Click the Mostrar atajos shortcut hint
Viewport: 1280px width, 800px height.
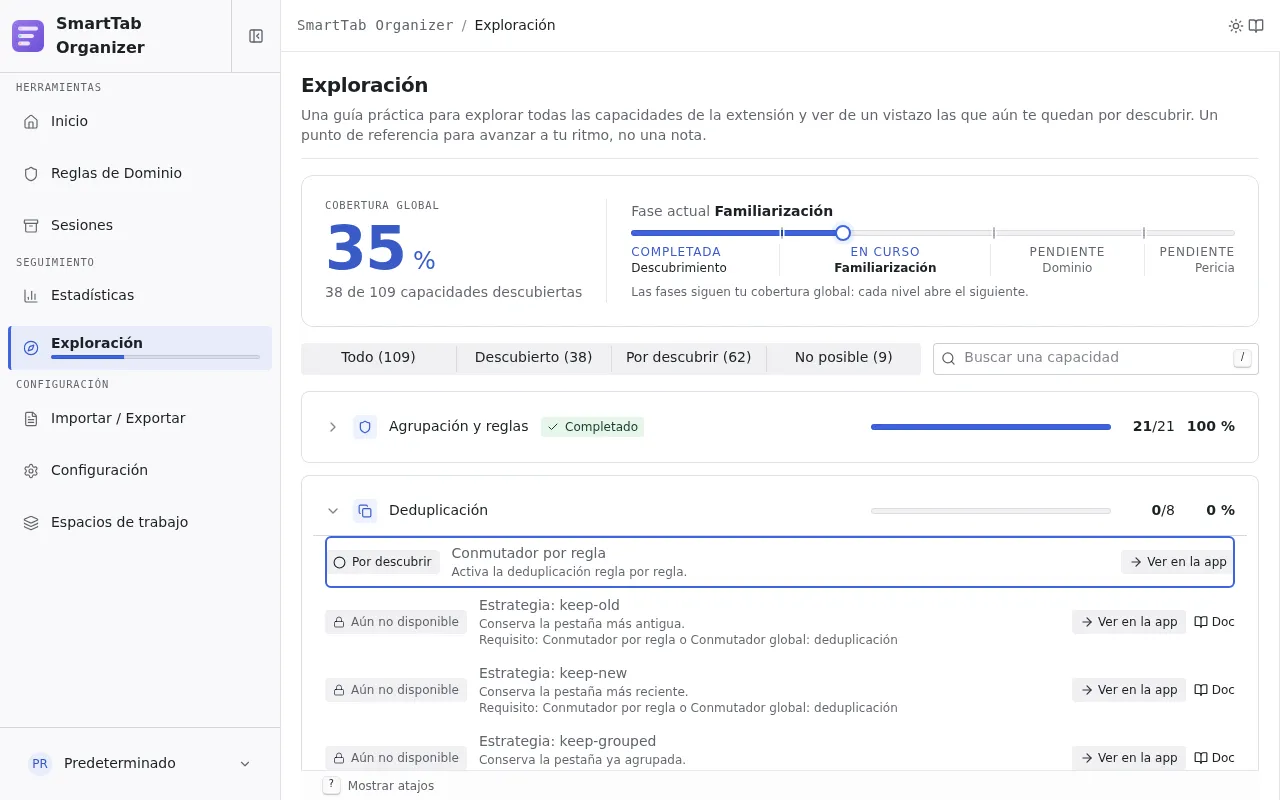(379, 786)
